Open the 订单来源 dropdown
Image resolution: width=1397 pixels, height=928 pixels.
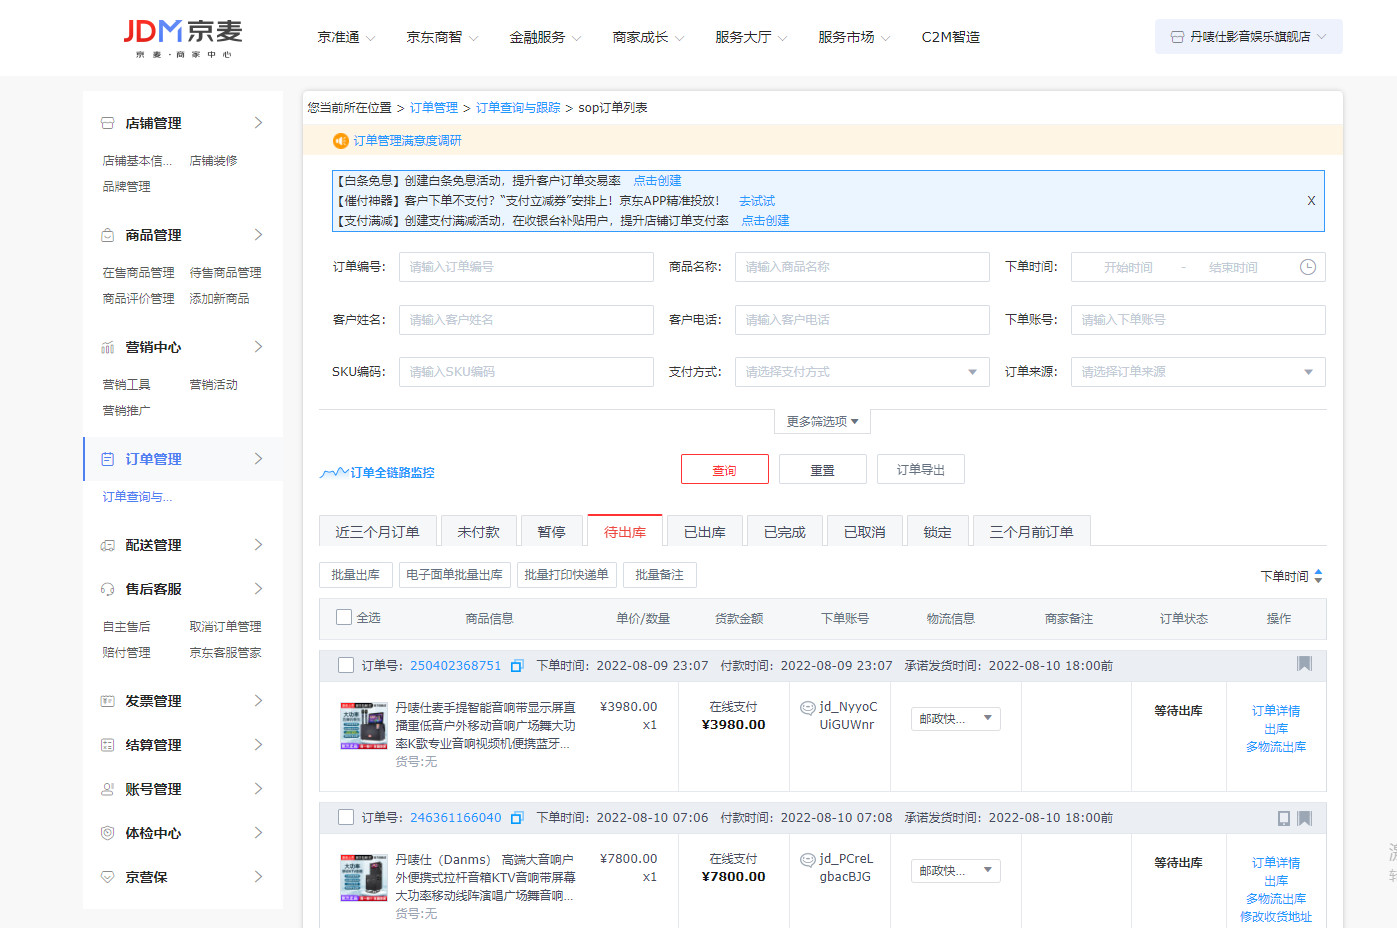1198,372
